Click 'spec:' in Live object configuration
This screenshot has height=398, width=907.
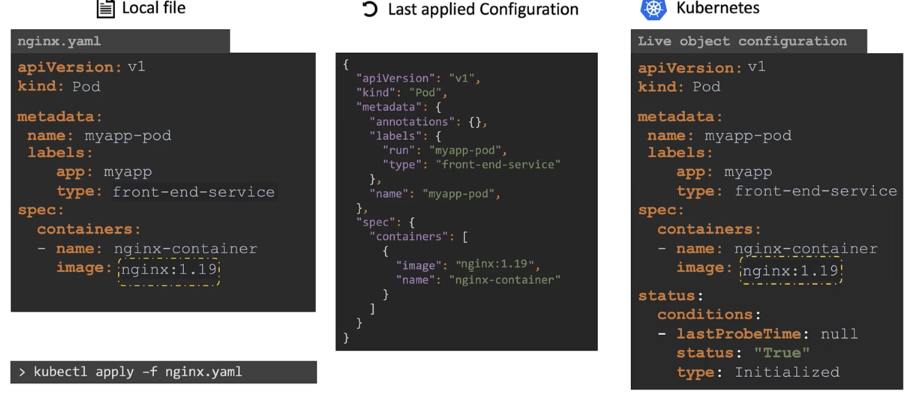coord(661,210)
